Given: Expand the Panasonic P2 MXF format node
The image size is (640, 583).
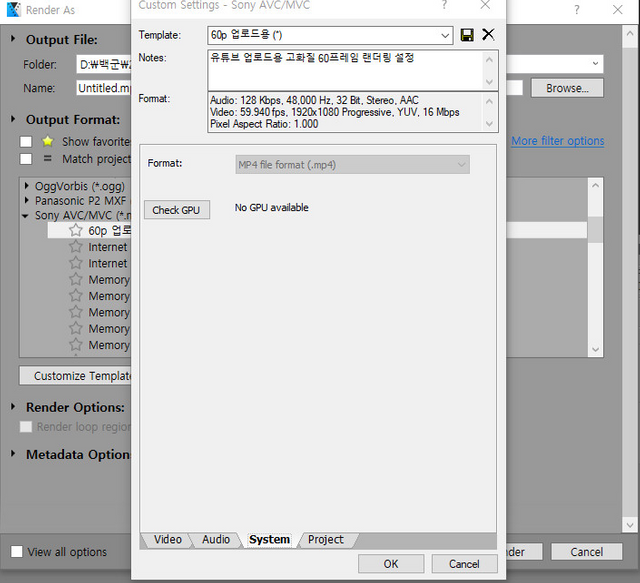Looking at the screenshot, I should (x=27, y=200).
